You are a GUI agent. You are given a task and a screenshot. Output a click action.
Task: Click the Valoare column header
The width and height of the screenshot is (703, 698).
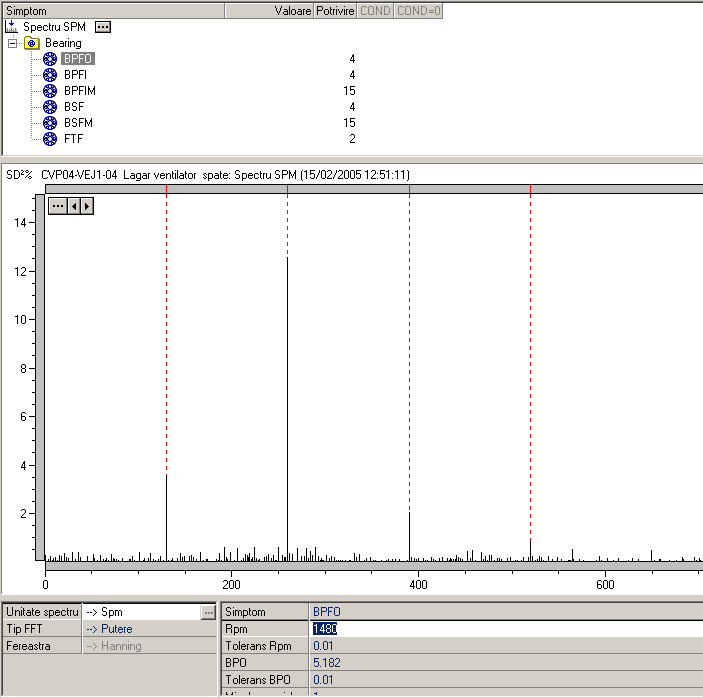(x=291, y=10)
